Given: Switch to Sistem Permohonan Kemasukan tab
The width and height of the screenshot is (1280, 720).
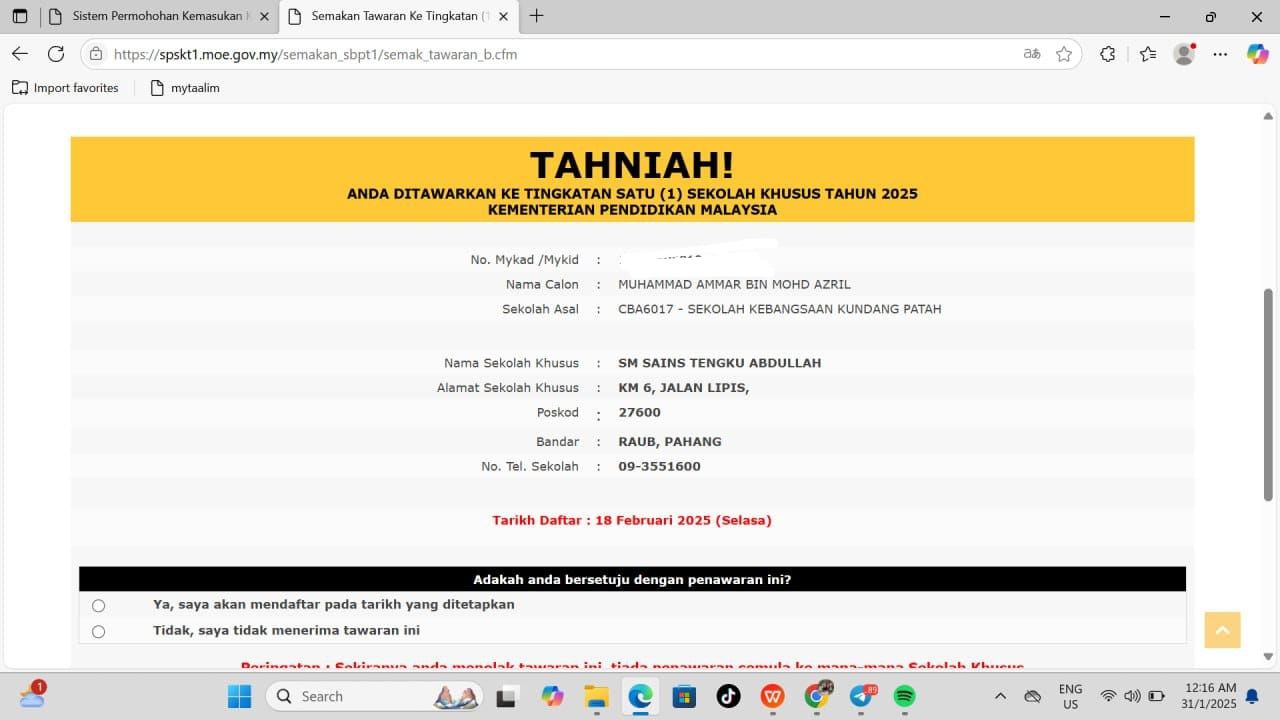Looking at the screenshot, I should point(160,16).
